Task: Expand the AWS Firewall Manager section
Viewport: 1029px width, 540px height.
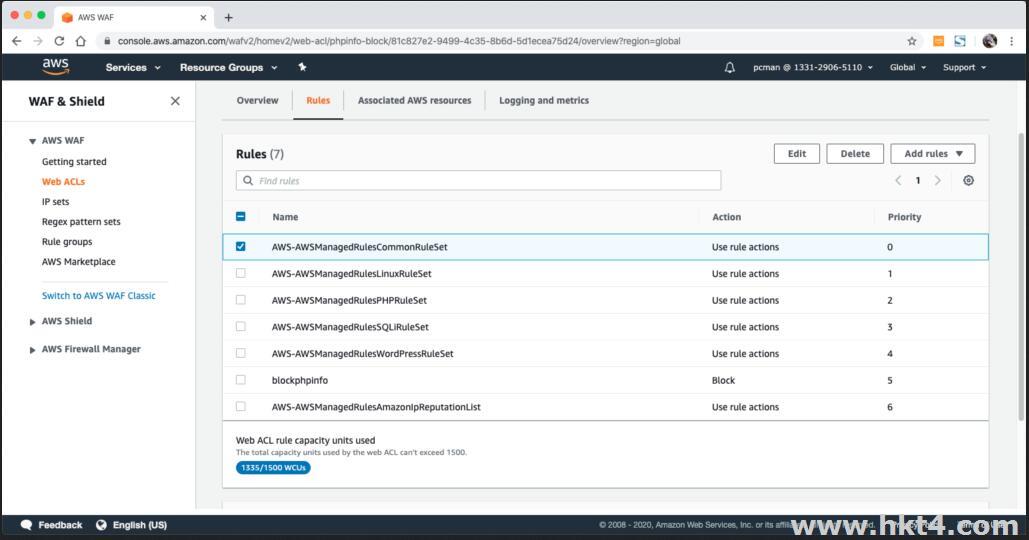Action: point(32,350)
